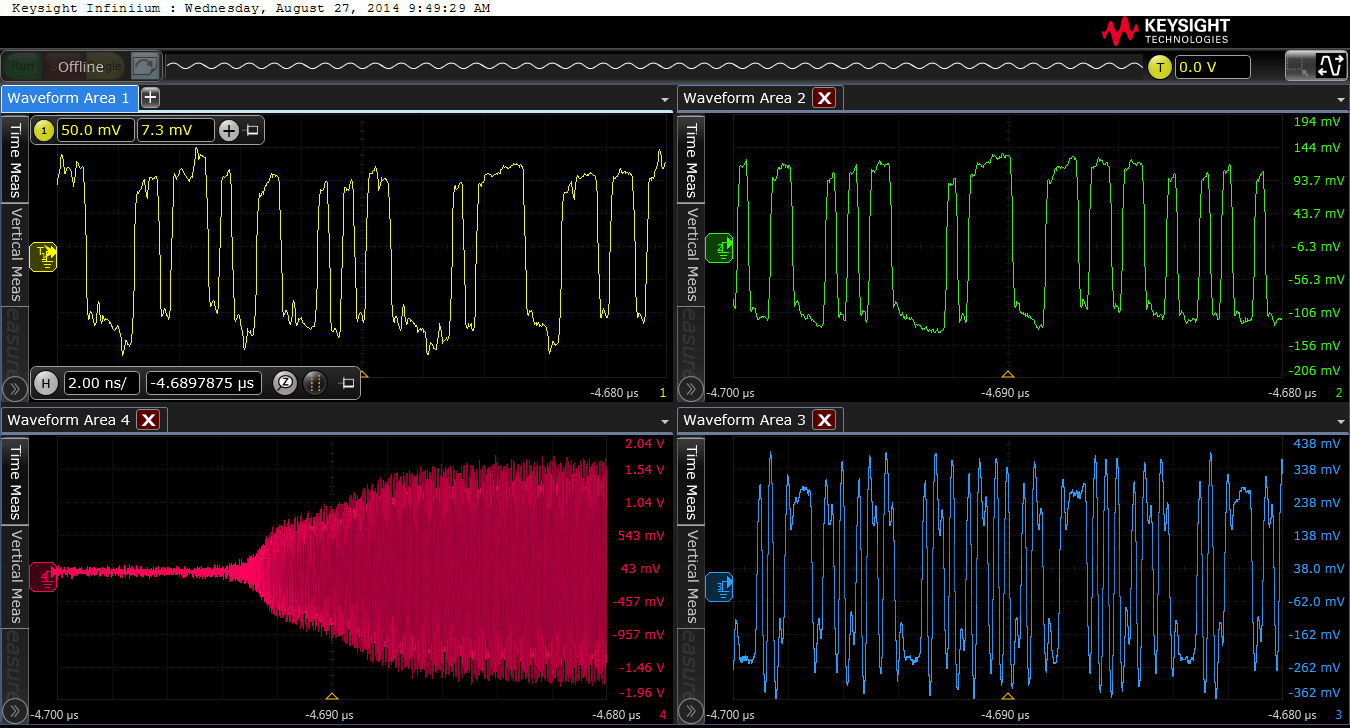Toggle the undock pin on the horizontal bar

[348, 383]
